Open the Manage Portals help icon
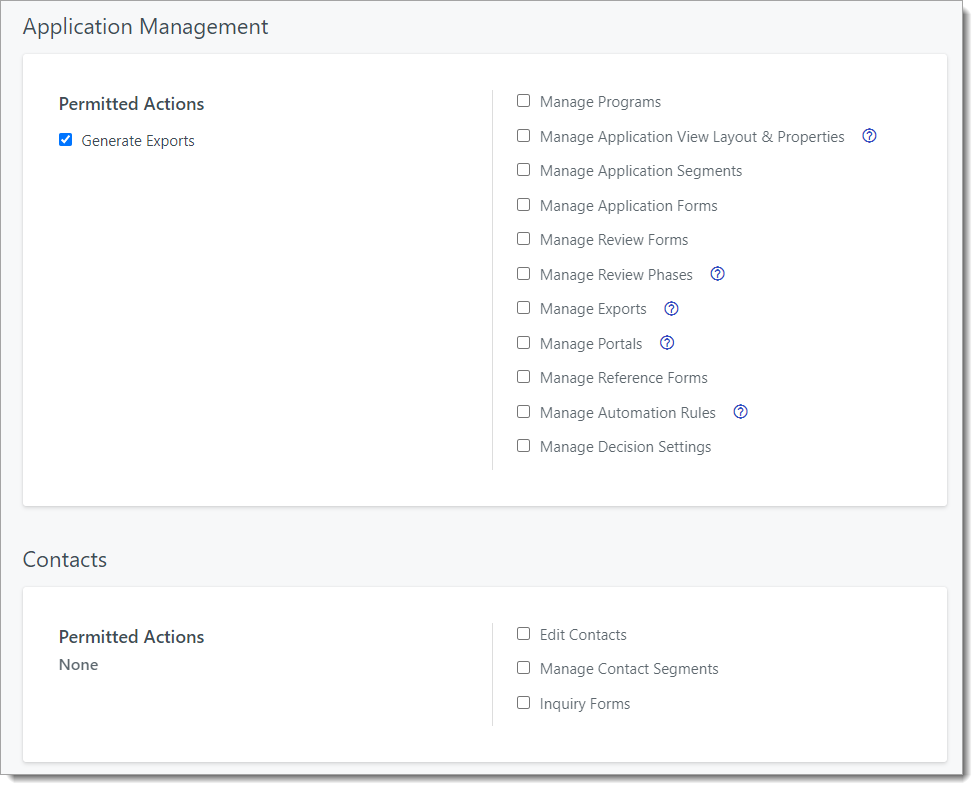Screen dimensions: 978x790 click(x=666, y=342)
